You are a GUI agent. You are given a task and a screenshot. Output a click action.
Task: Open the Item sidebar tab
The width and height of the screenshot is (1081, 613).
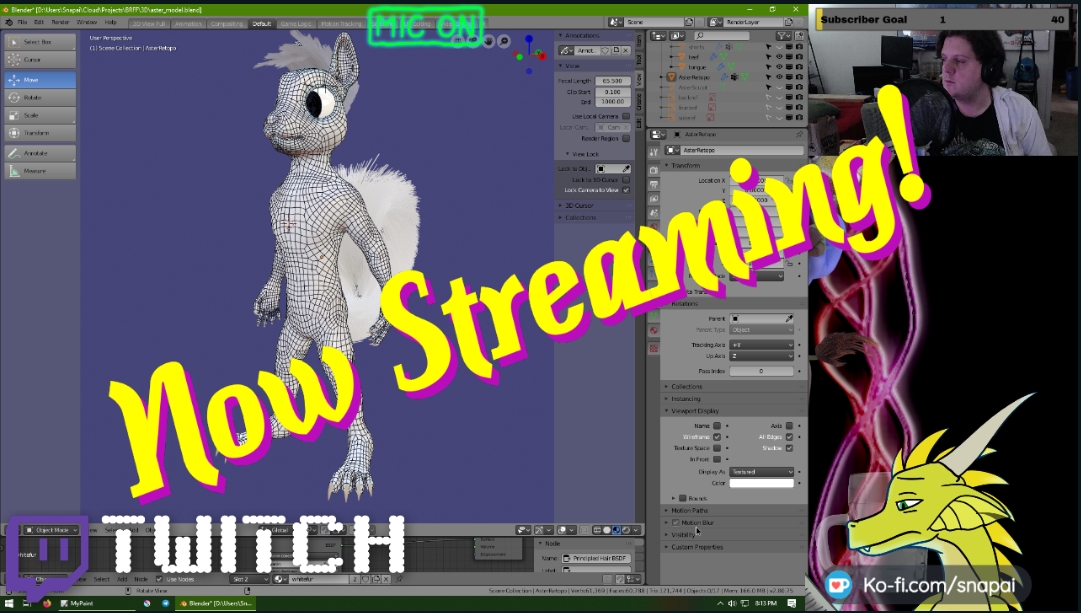tap(639, 43)
